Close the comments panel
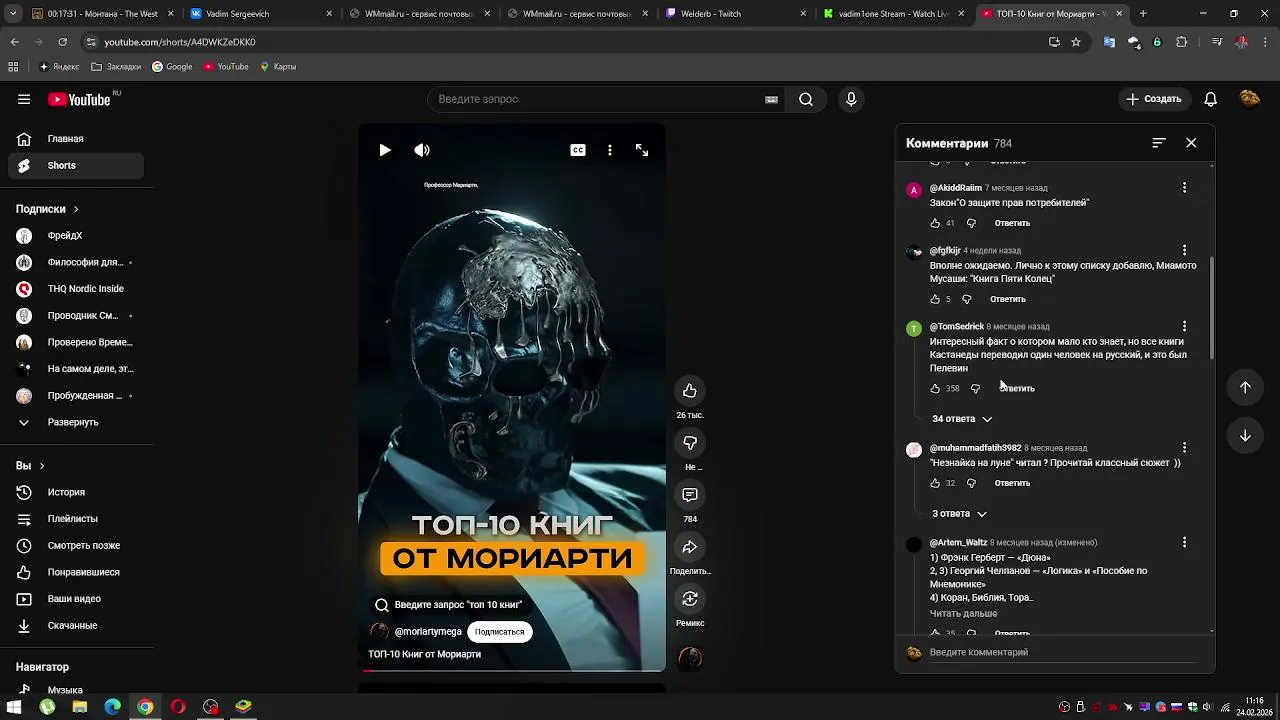The image size is (1280, 720). click(x=1191, y=143)
